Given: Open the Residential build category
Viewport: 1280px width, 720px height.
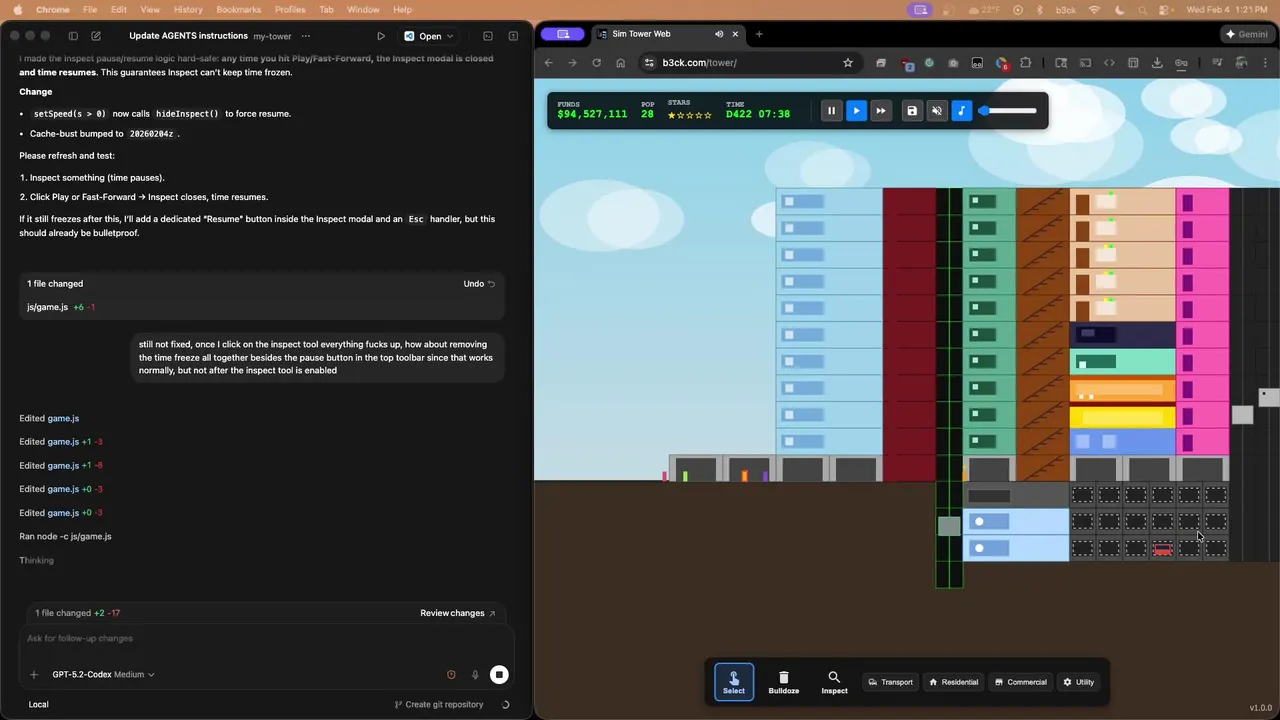Looking at the screenshot, I should tap(953, 682).
